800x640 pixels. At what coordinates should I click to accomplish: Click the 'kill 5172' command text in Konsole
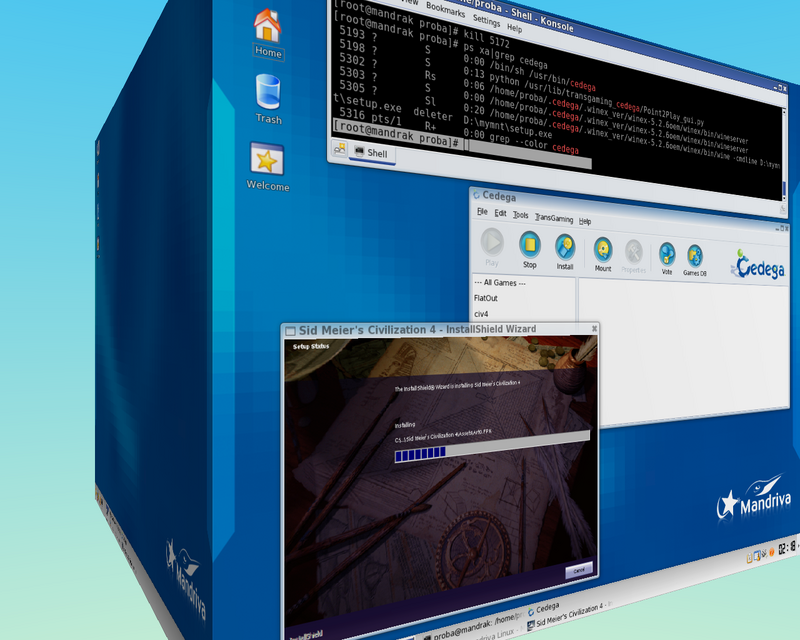point(486,37)
